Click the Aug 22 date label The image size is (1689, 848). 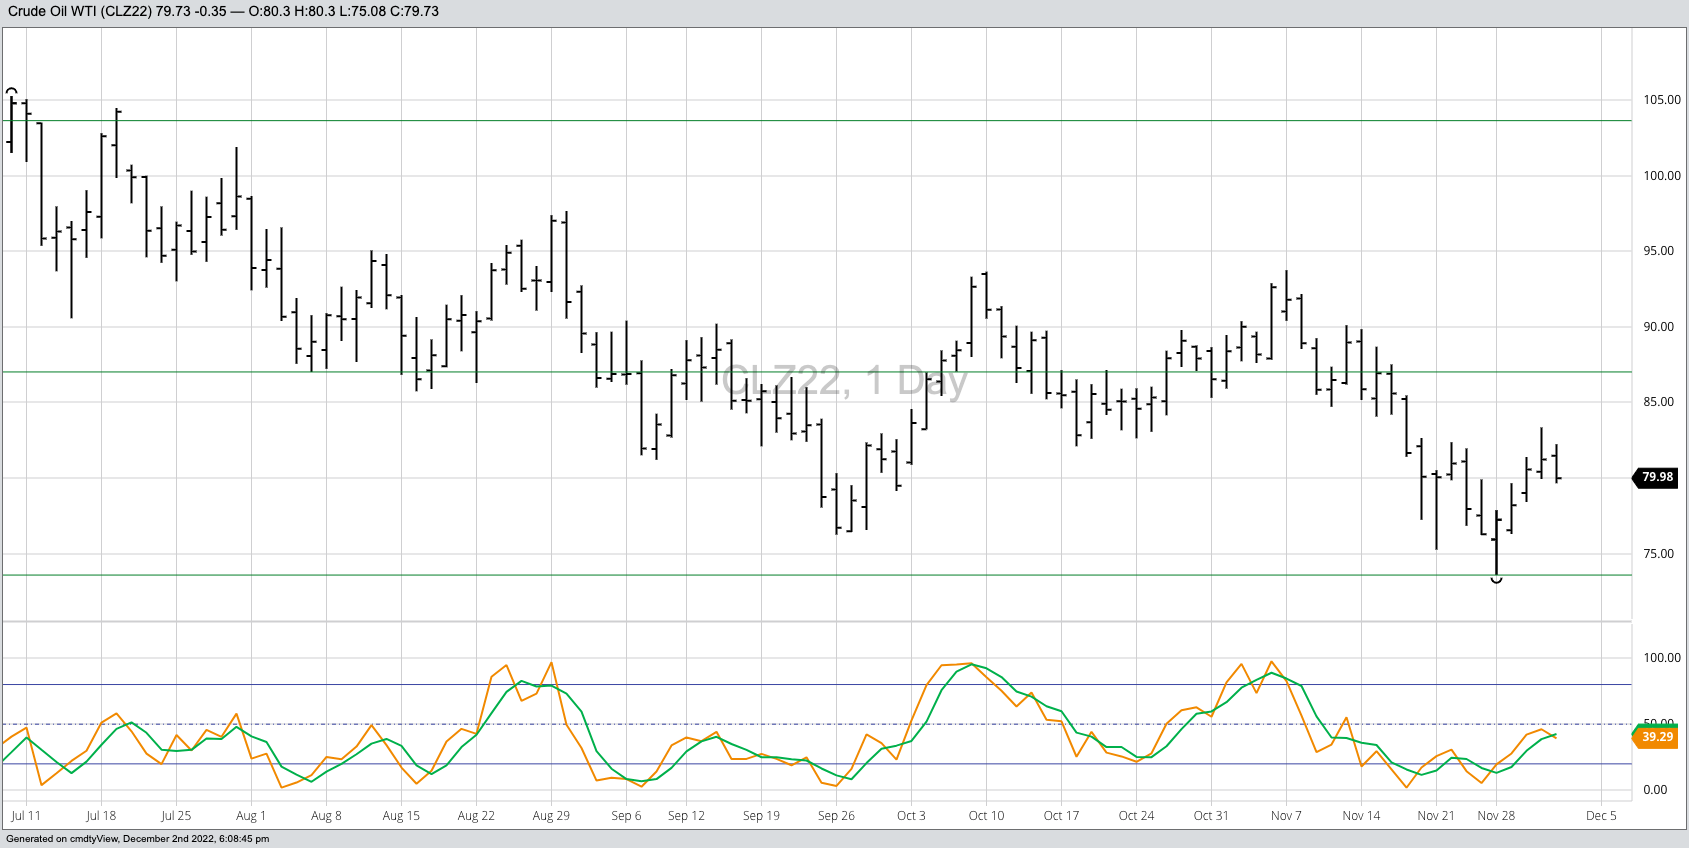click(476, 816)
